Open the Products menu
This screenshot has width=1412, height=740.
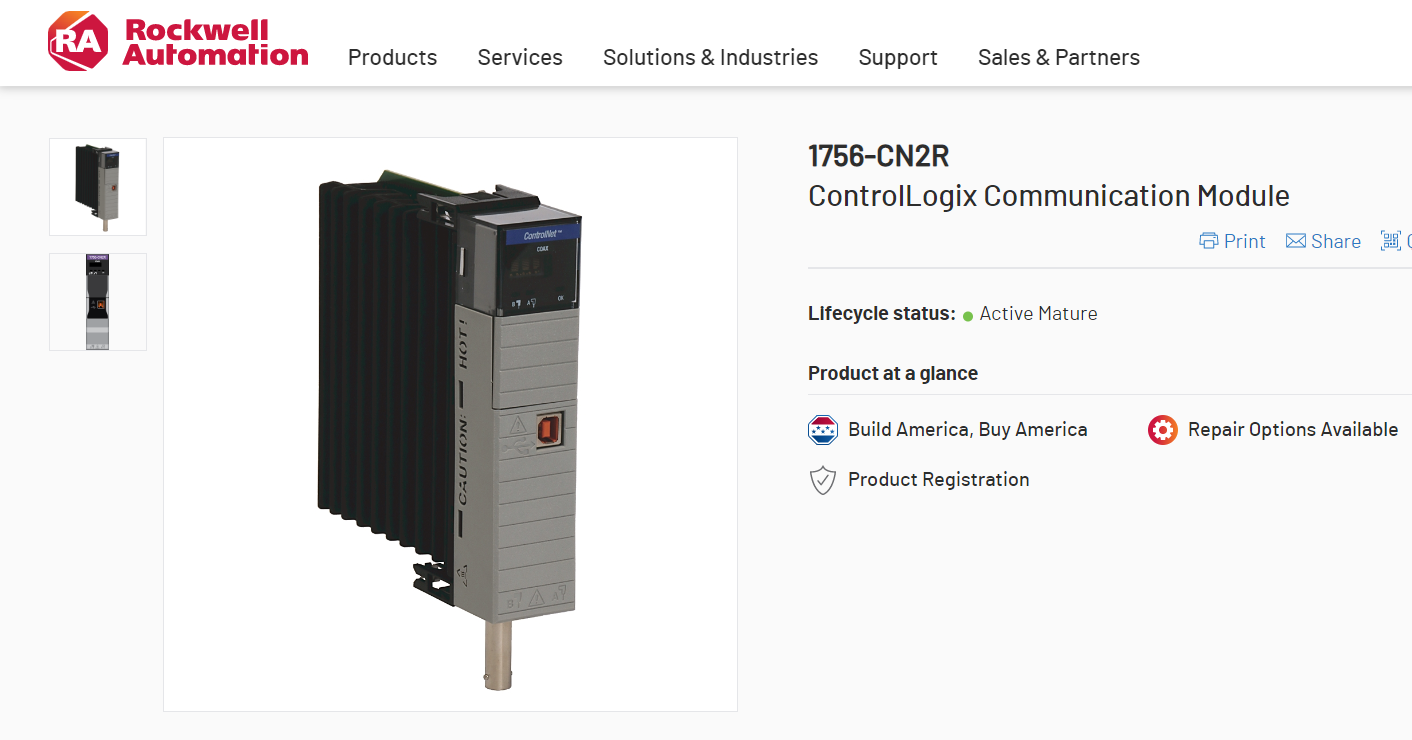(x=392, y=57)
